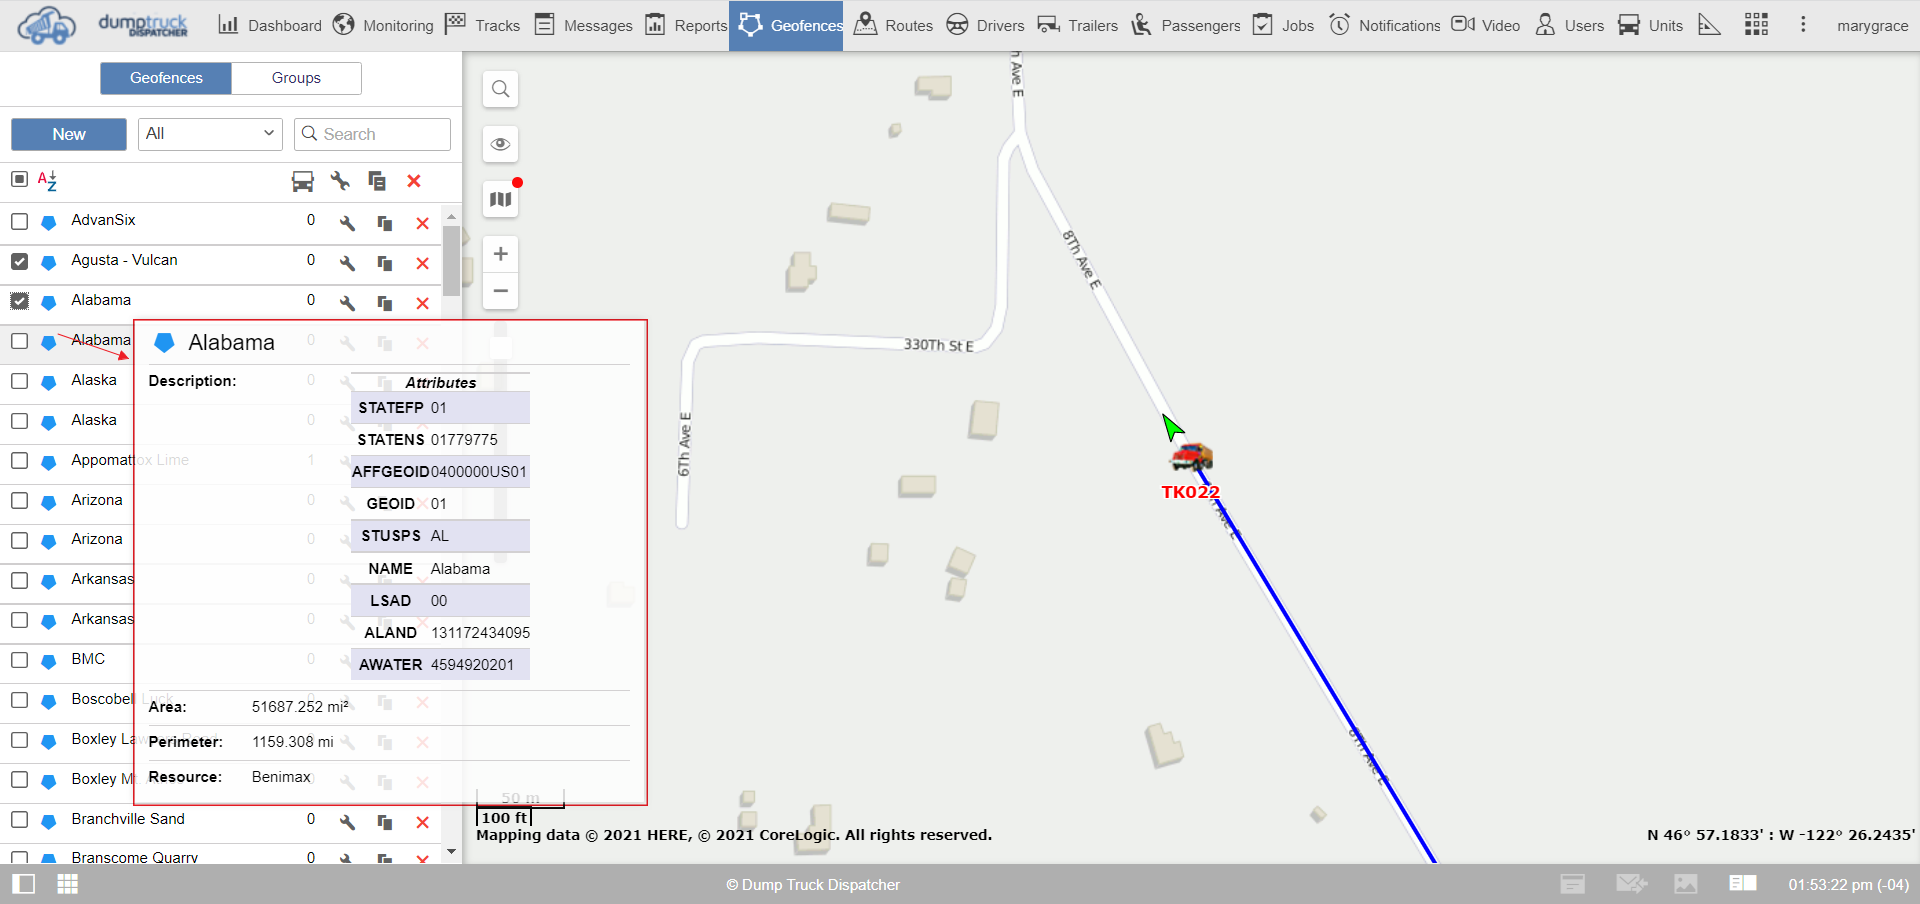Open the marygrace user menu
Image resolution: width=1920 pixels, height=904 pixels.
click(1872, 26)
